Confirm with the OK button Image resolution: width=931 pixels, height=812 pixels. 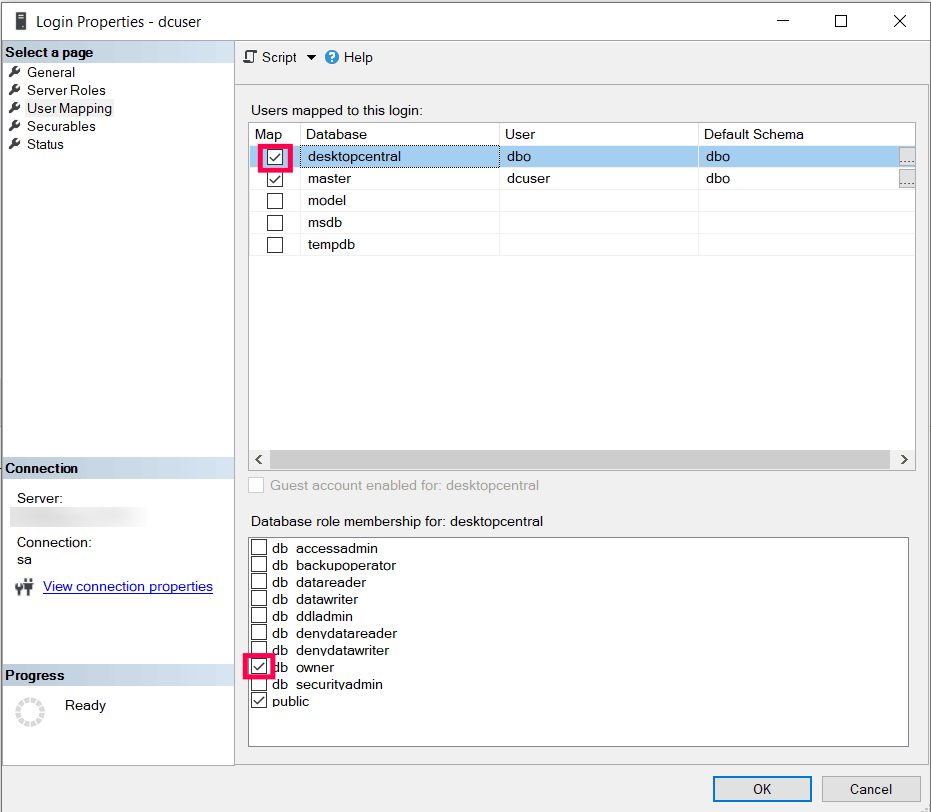click(x=762, y=789)
